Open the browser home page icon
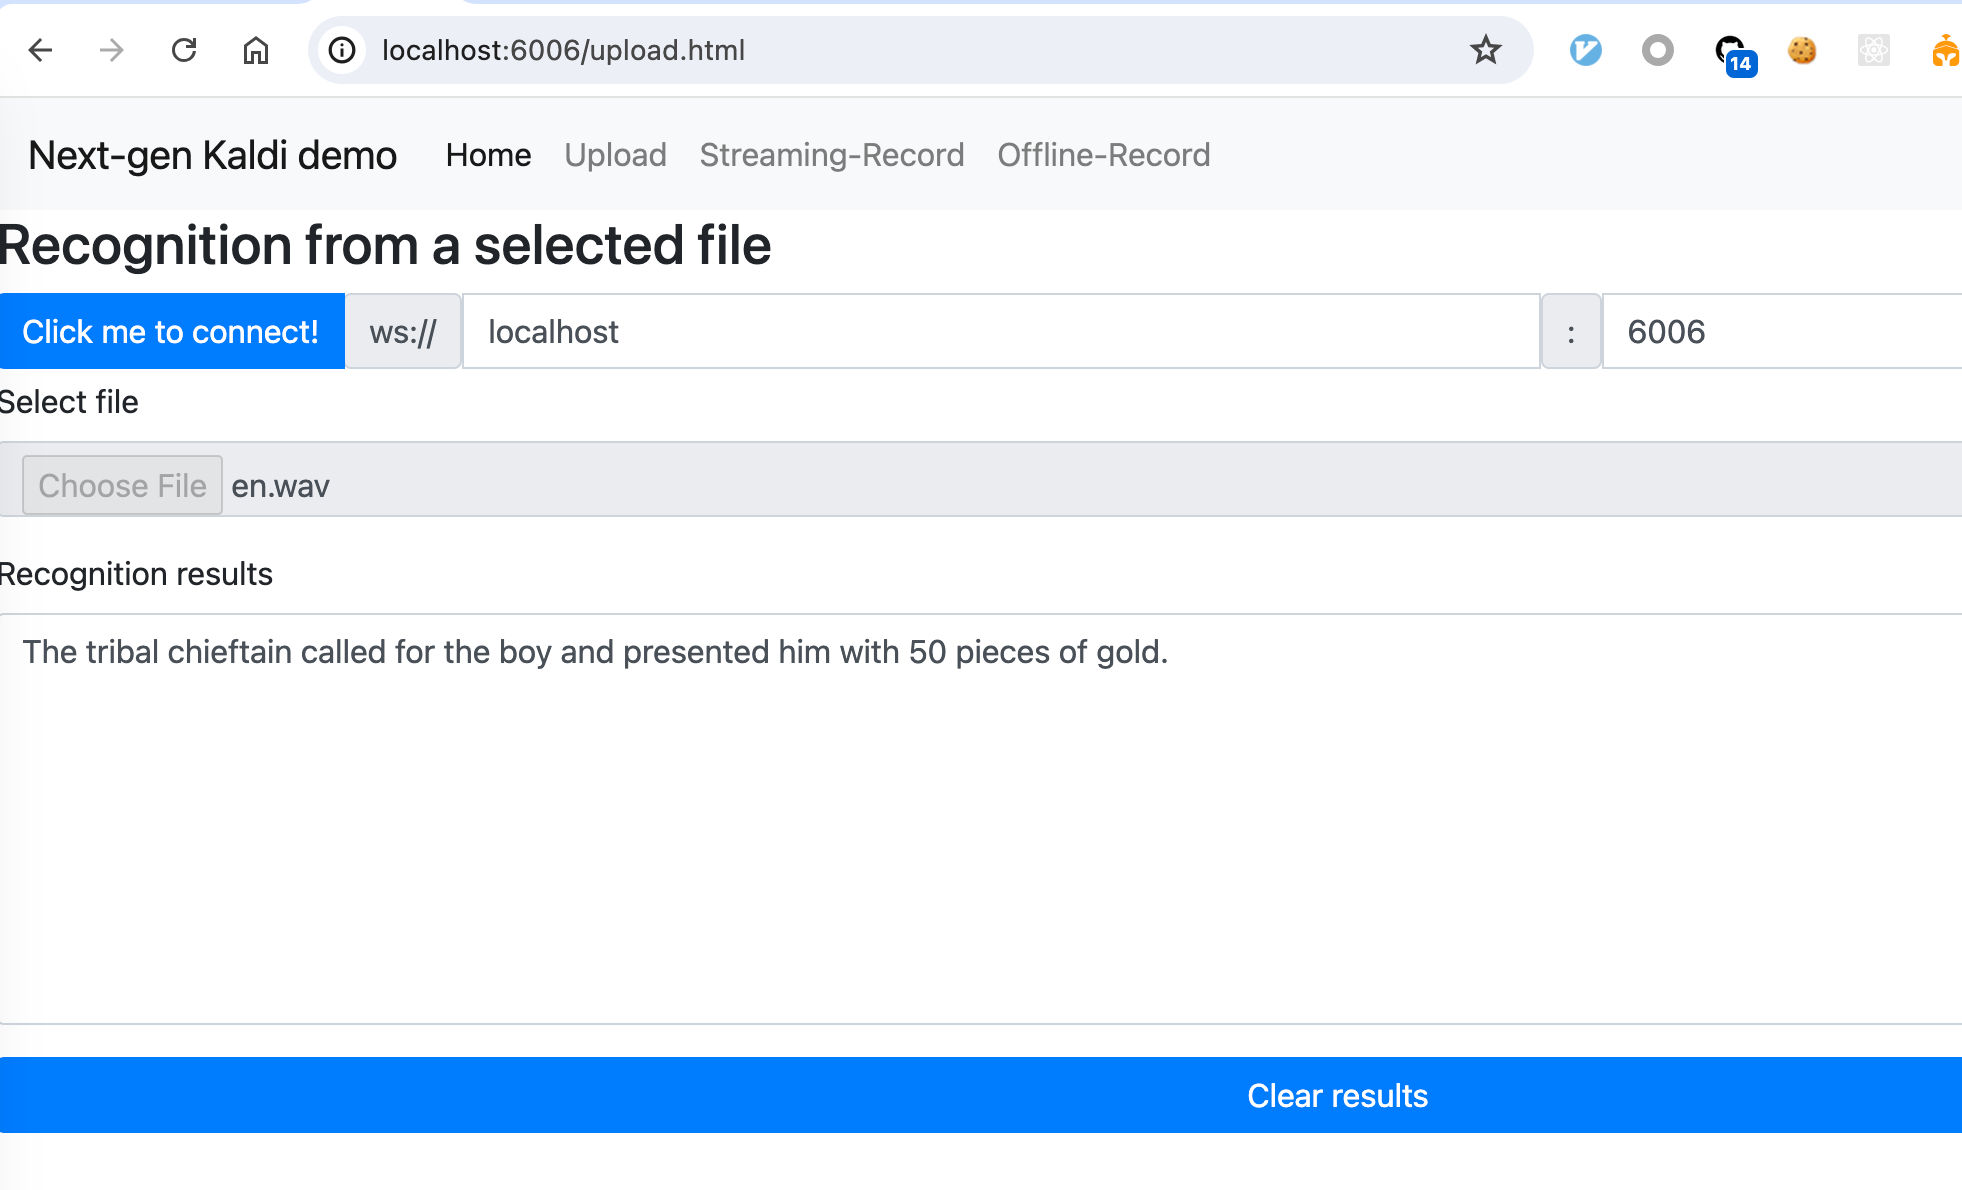 point(256,50)
